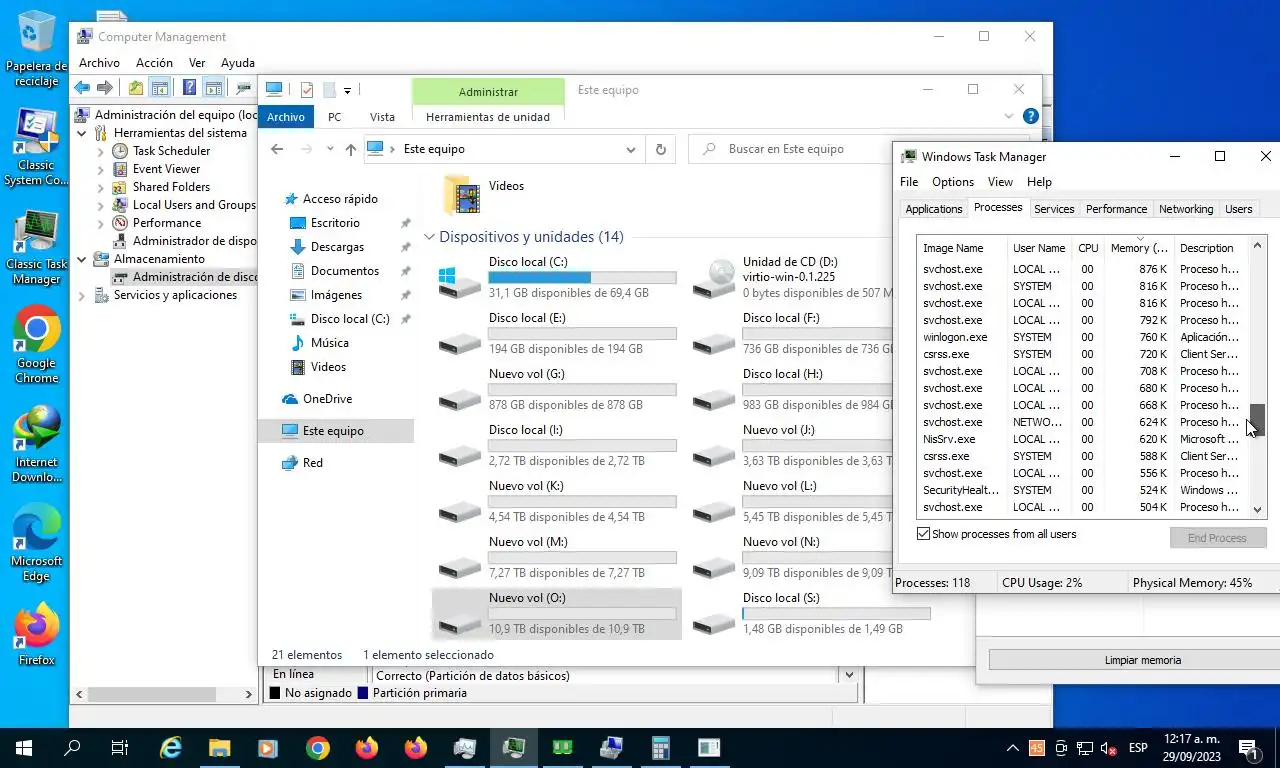Viewport: 1280px width, 768px height.
Task: Open Shared Folders in the Computer Management tree
Action: coord(171,187)
